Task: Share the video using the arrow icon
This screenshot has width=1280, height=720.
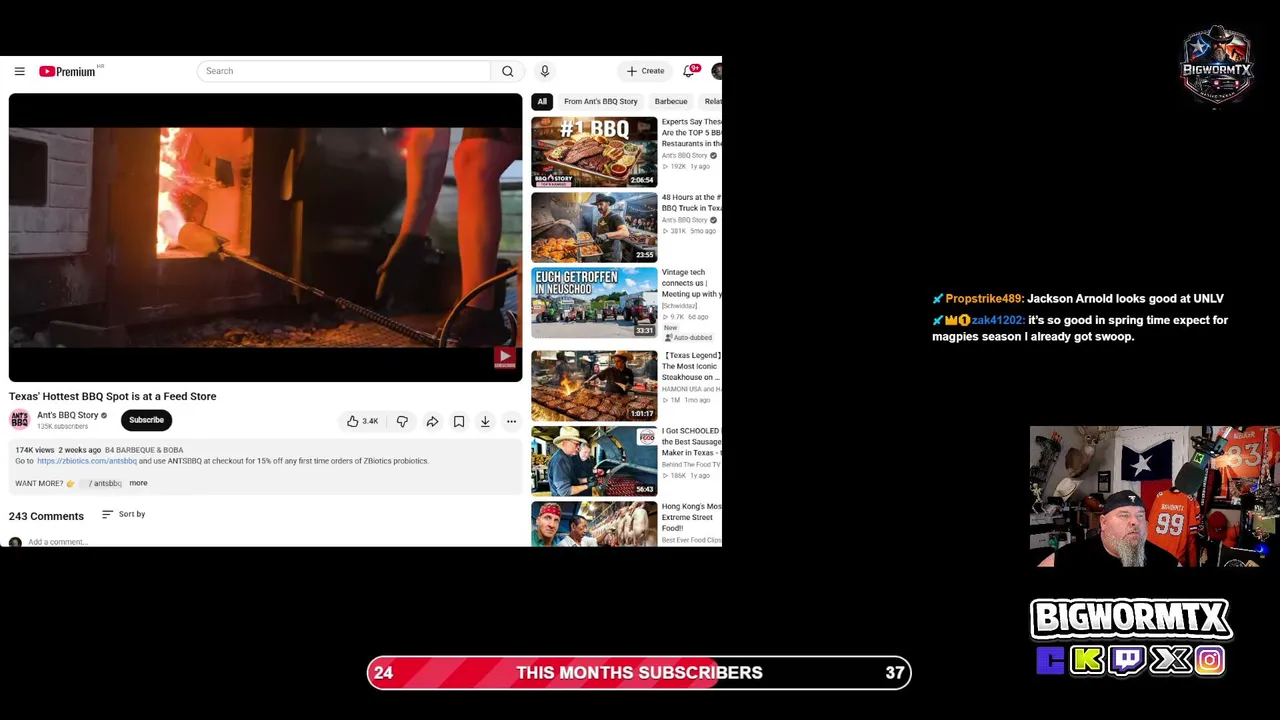Action: click(x=432, y=421)
